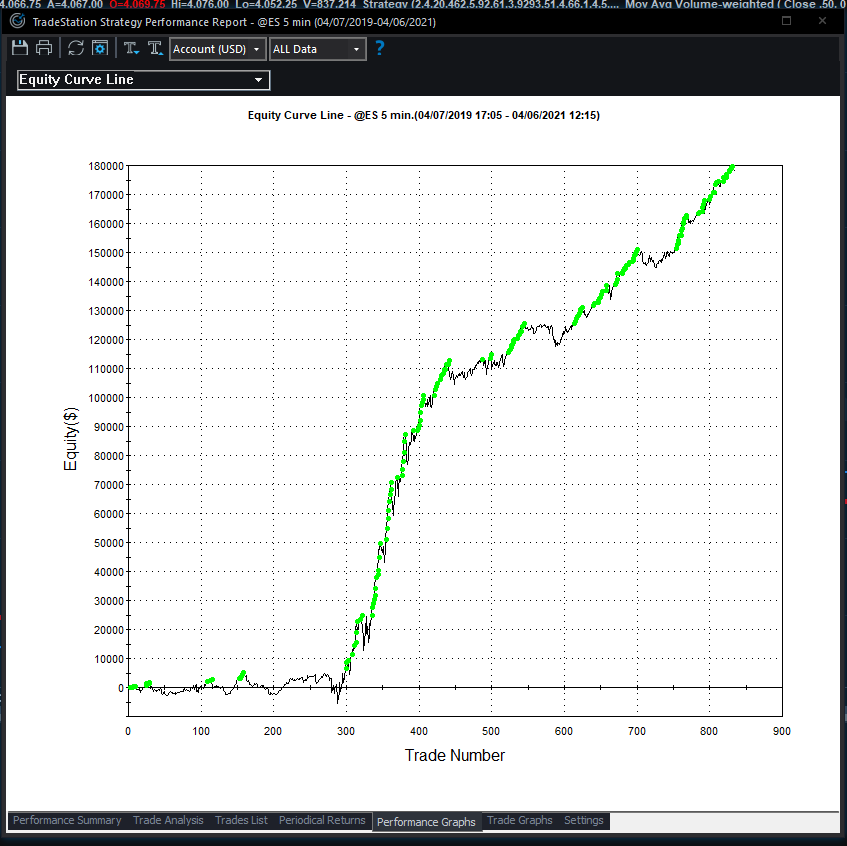The width and height of the screenshot is (847, 846).
Task: Open Help using the question mark icon
Action: (x=378, y=47)
